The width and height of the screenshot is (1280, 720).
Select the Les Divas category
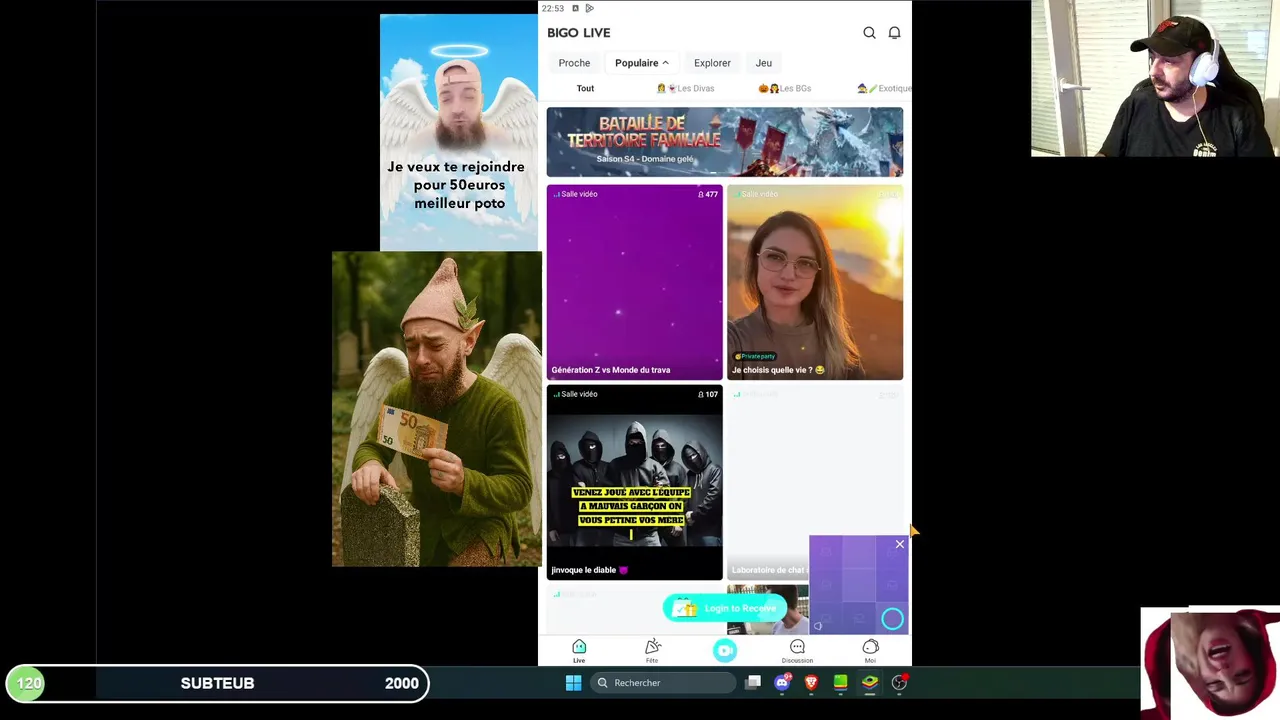pos(685,88)
